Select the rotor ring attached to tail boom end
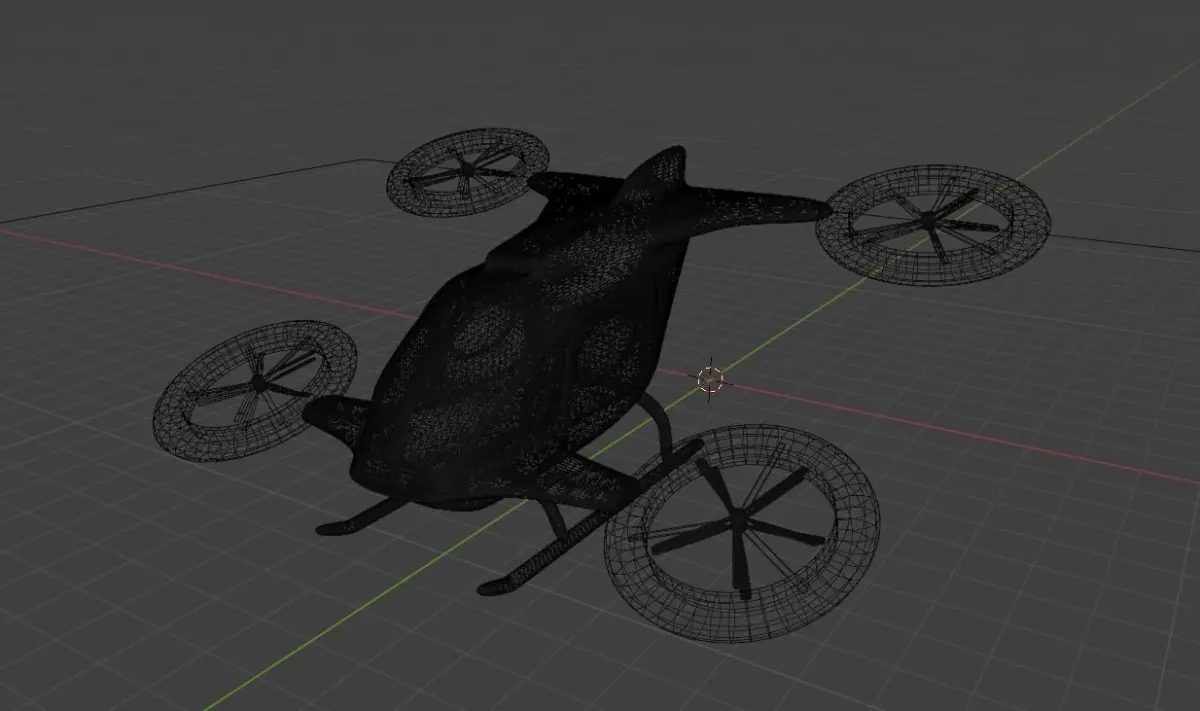Viewport: 1200px width, 711px height. tap(933, 225)
